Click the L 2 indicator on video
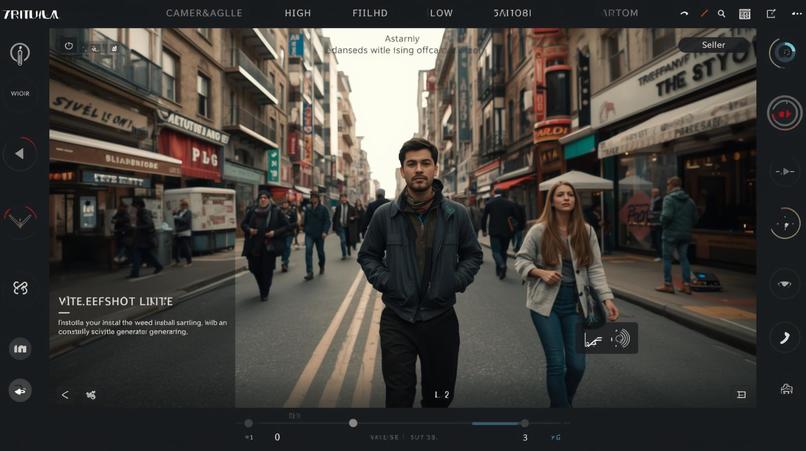Screen dimensions: 806x451 pos(442,394)
